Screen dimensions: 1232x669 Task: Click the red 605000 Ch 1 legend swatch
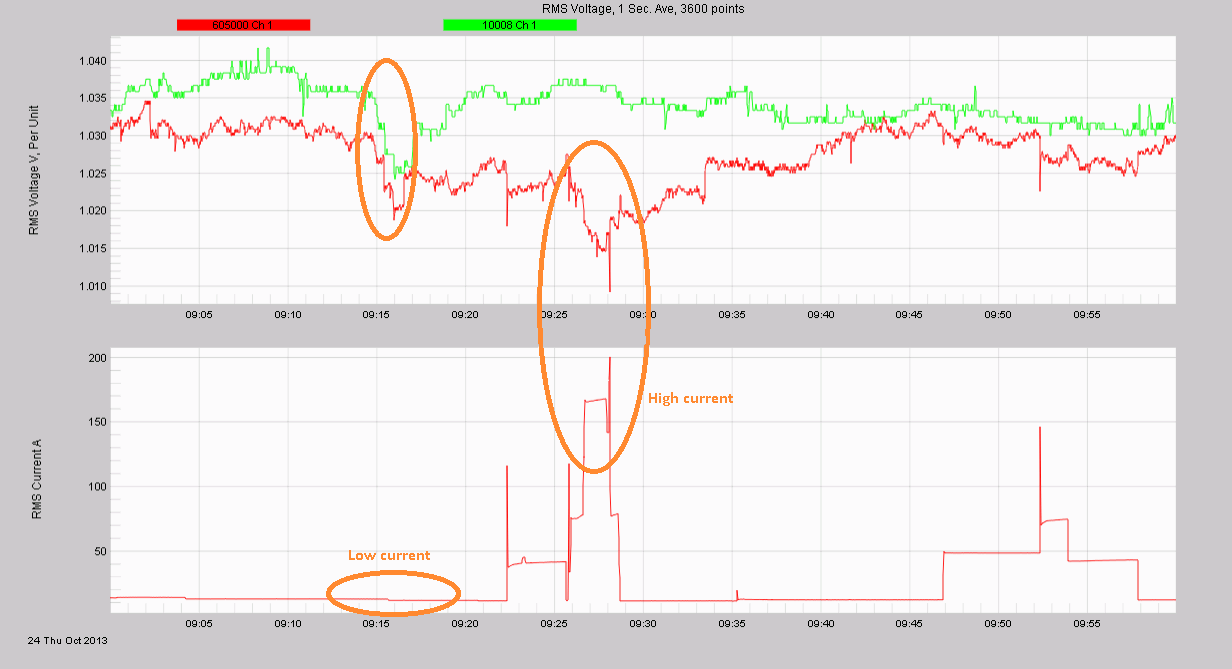[x=243, y=25]
